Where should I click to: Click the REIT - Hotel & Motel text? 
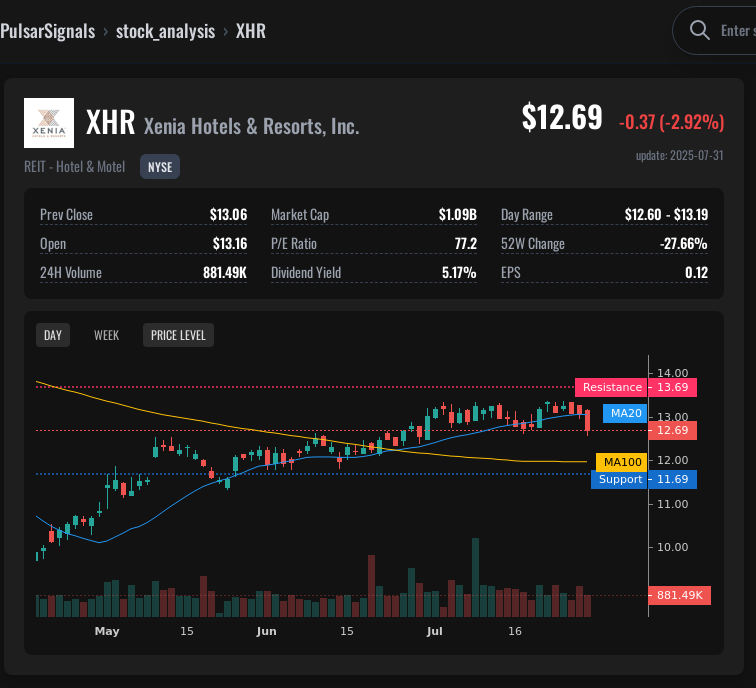pos(75,167)
